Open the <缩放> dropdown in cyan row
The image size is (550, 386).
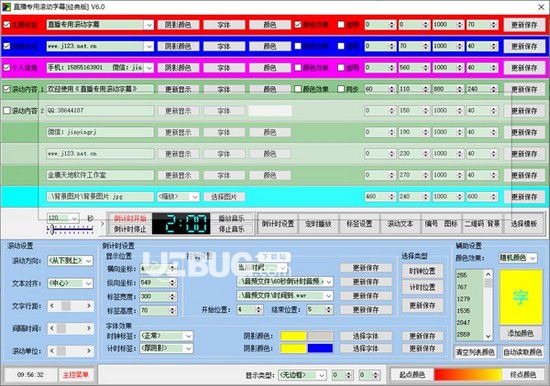click(x=195, y=197)
